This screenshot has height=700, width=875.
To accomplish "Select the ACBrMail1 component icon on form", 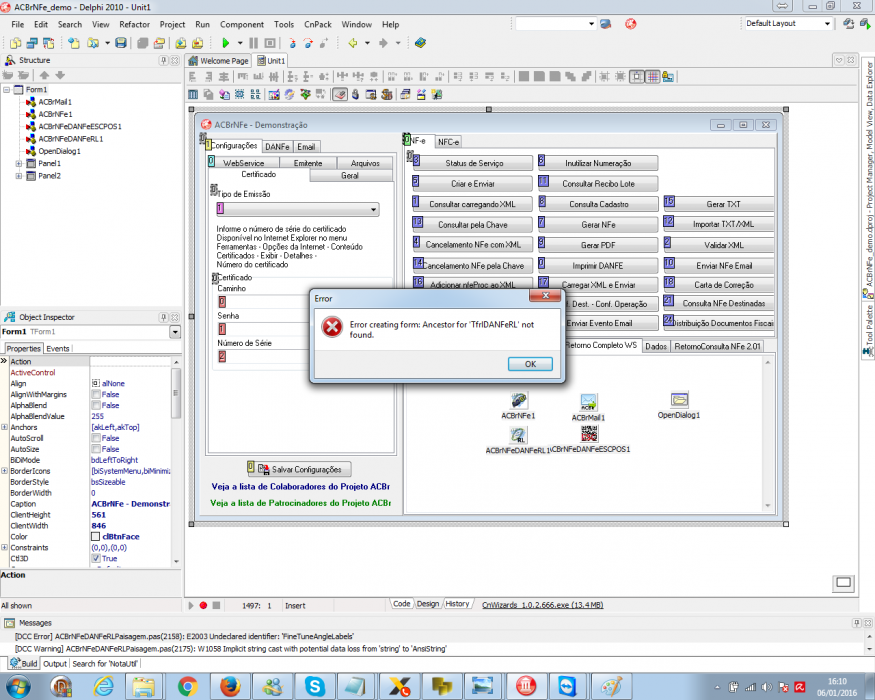I will pos(588,401).
